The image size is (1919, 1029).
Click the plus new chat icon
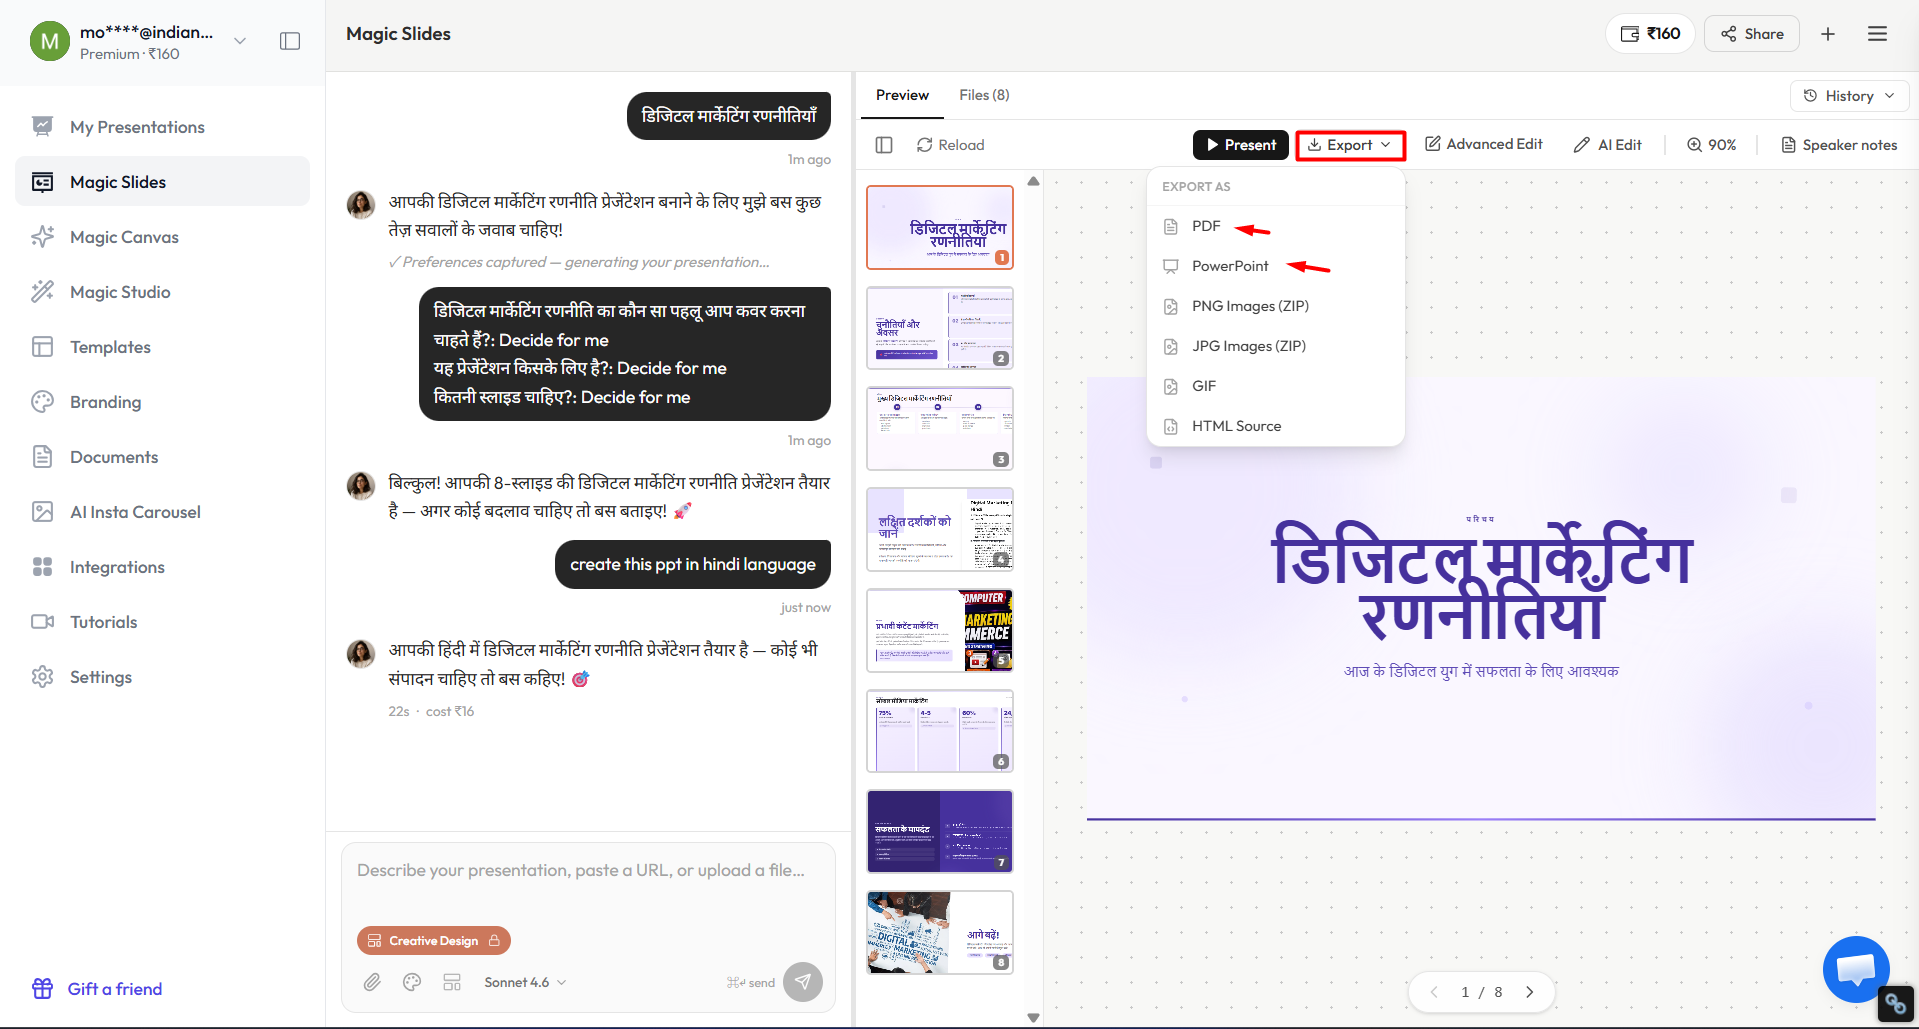click(x=1828, y=34)
